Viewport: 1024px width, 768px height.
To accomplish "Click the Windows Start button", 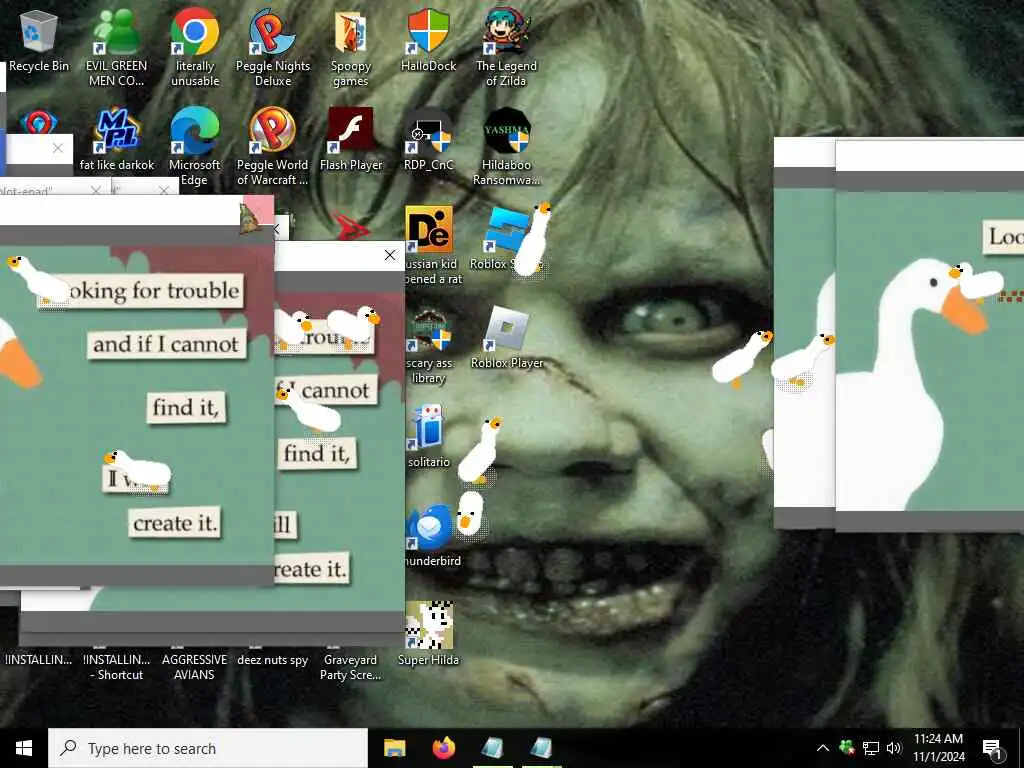I will click(x=24, y=748).
